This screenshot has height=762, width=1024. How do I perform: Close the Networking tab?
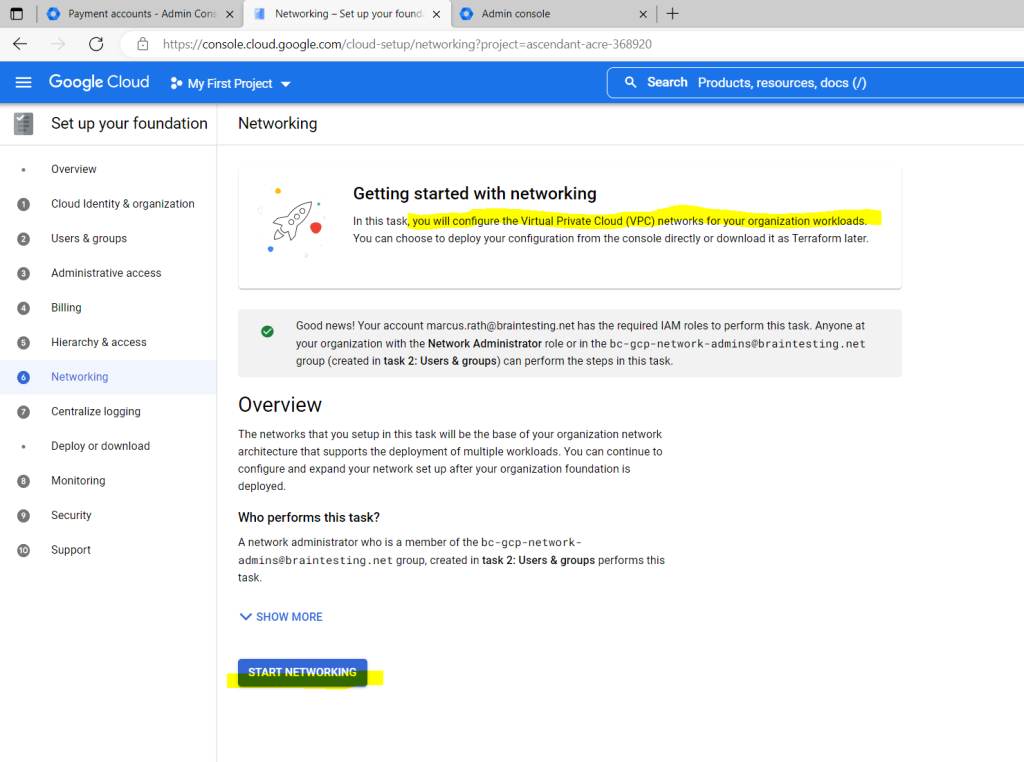pos(436,14)
